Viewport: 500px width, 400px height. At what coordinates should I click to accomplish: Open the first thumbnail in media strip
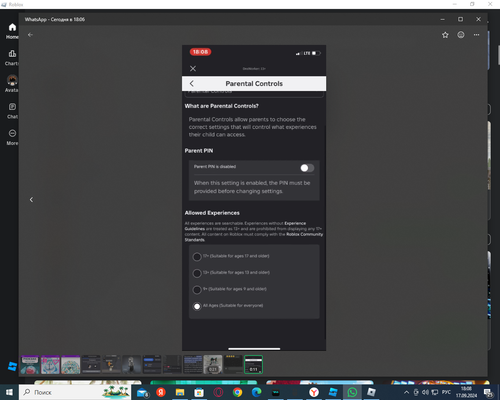coord(30,365)
